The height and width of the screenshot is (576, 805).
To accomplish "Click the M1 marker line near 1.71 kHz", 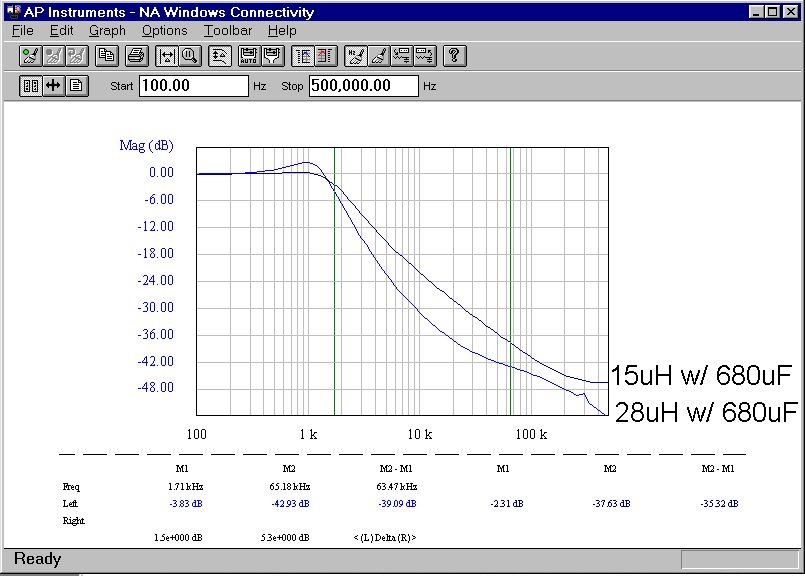I will coord(335,281).
